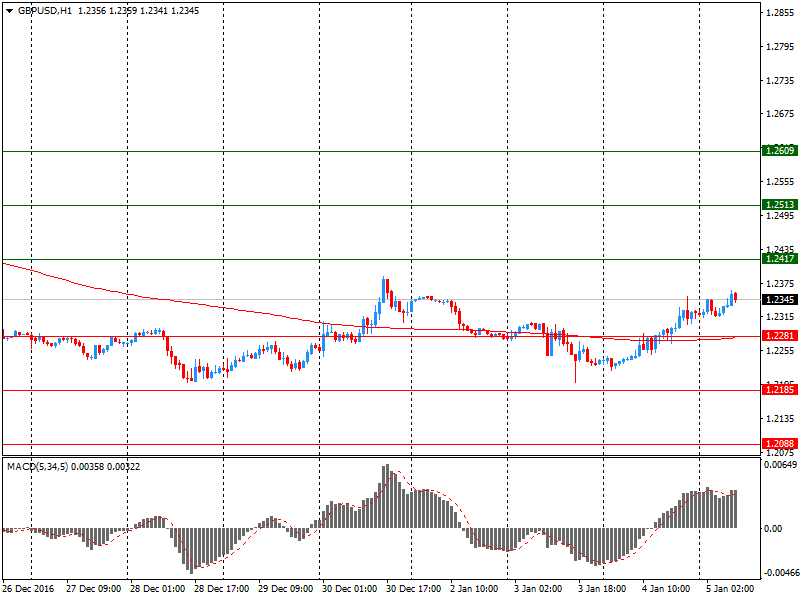
Task: Click the 27 Dec 09:00 time label
Action: click(x=93, y=589)
